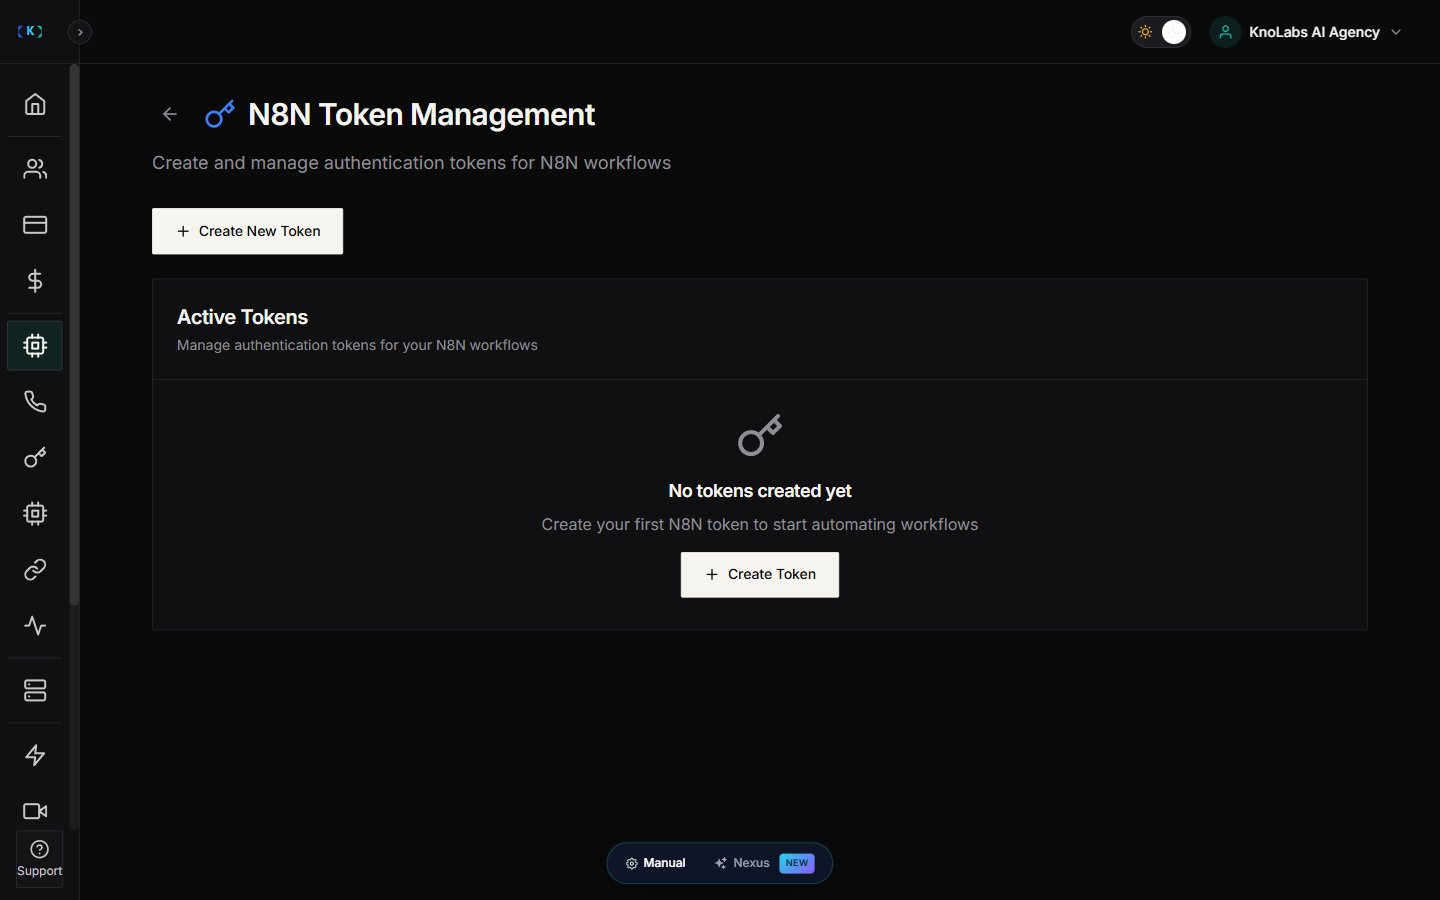The image size is (1440, 900).
Task: Switch to Manual mode
Action: pyautogui.click(x=656, y=863)
